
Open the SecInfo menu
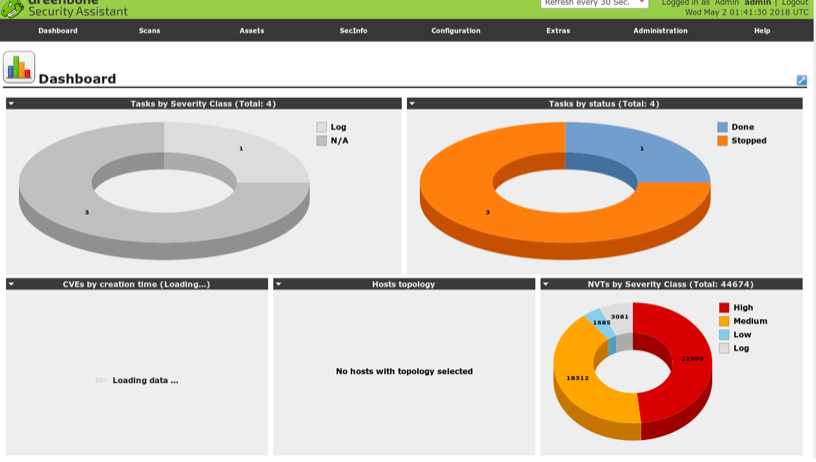[353, 31]
